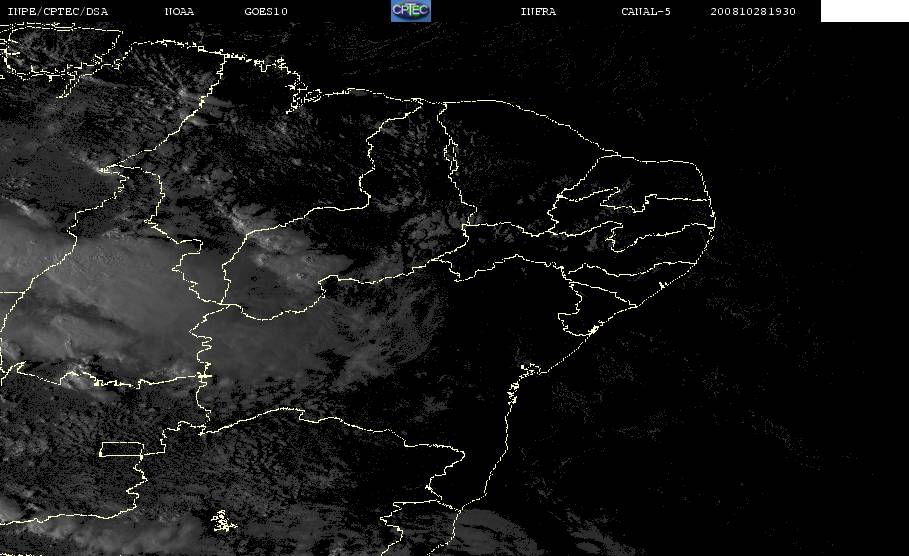Click the CPTEC logo in the header
The image size is (909, 556).
[x=410, y=10]
